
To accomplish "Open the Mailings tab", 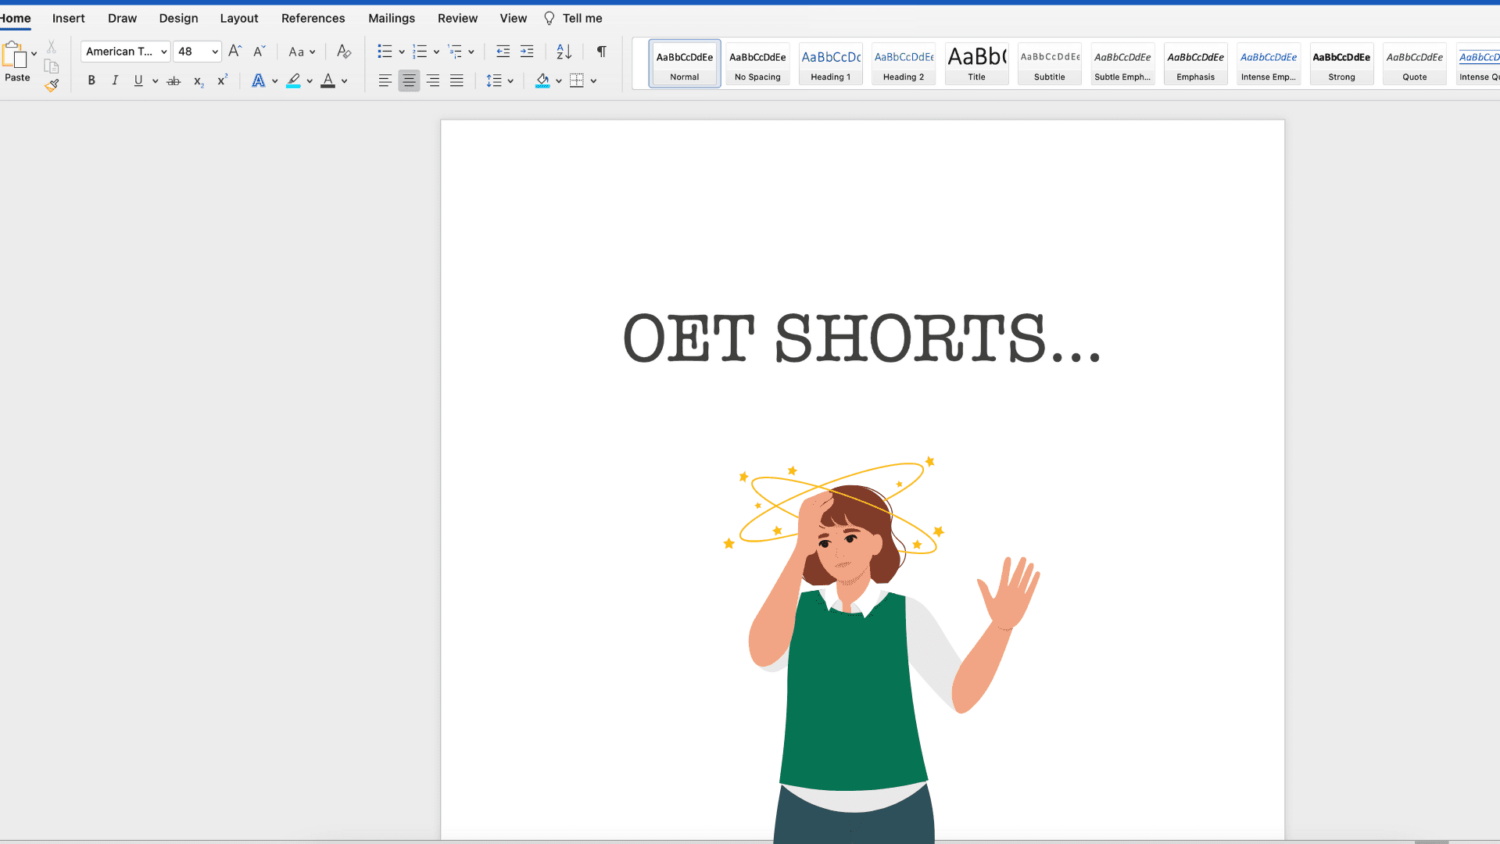I will coord(391,18).
